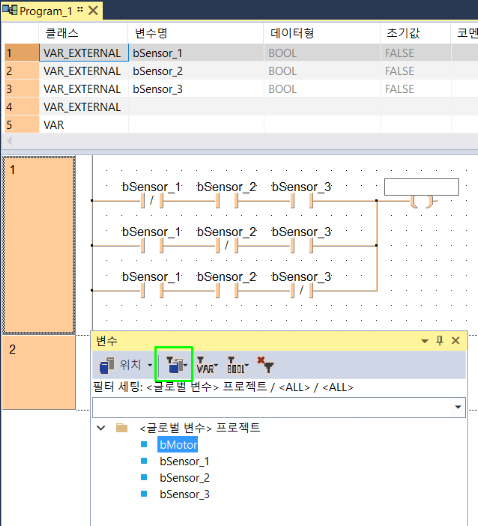Close the Program_1 tab
This screenshot has height=526, width=478.
click(93, 11)
